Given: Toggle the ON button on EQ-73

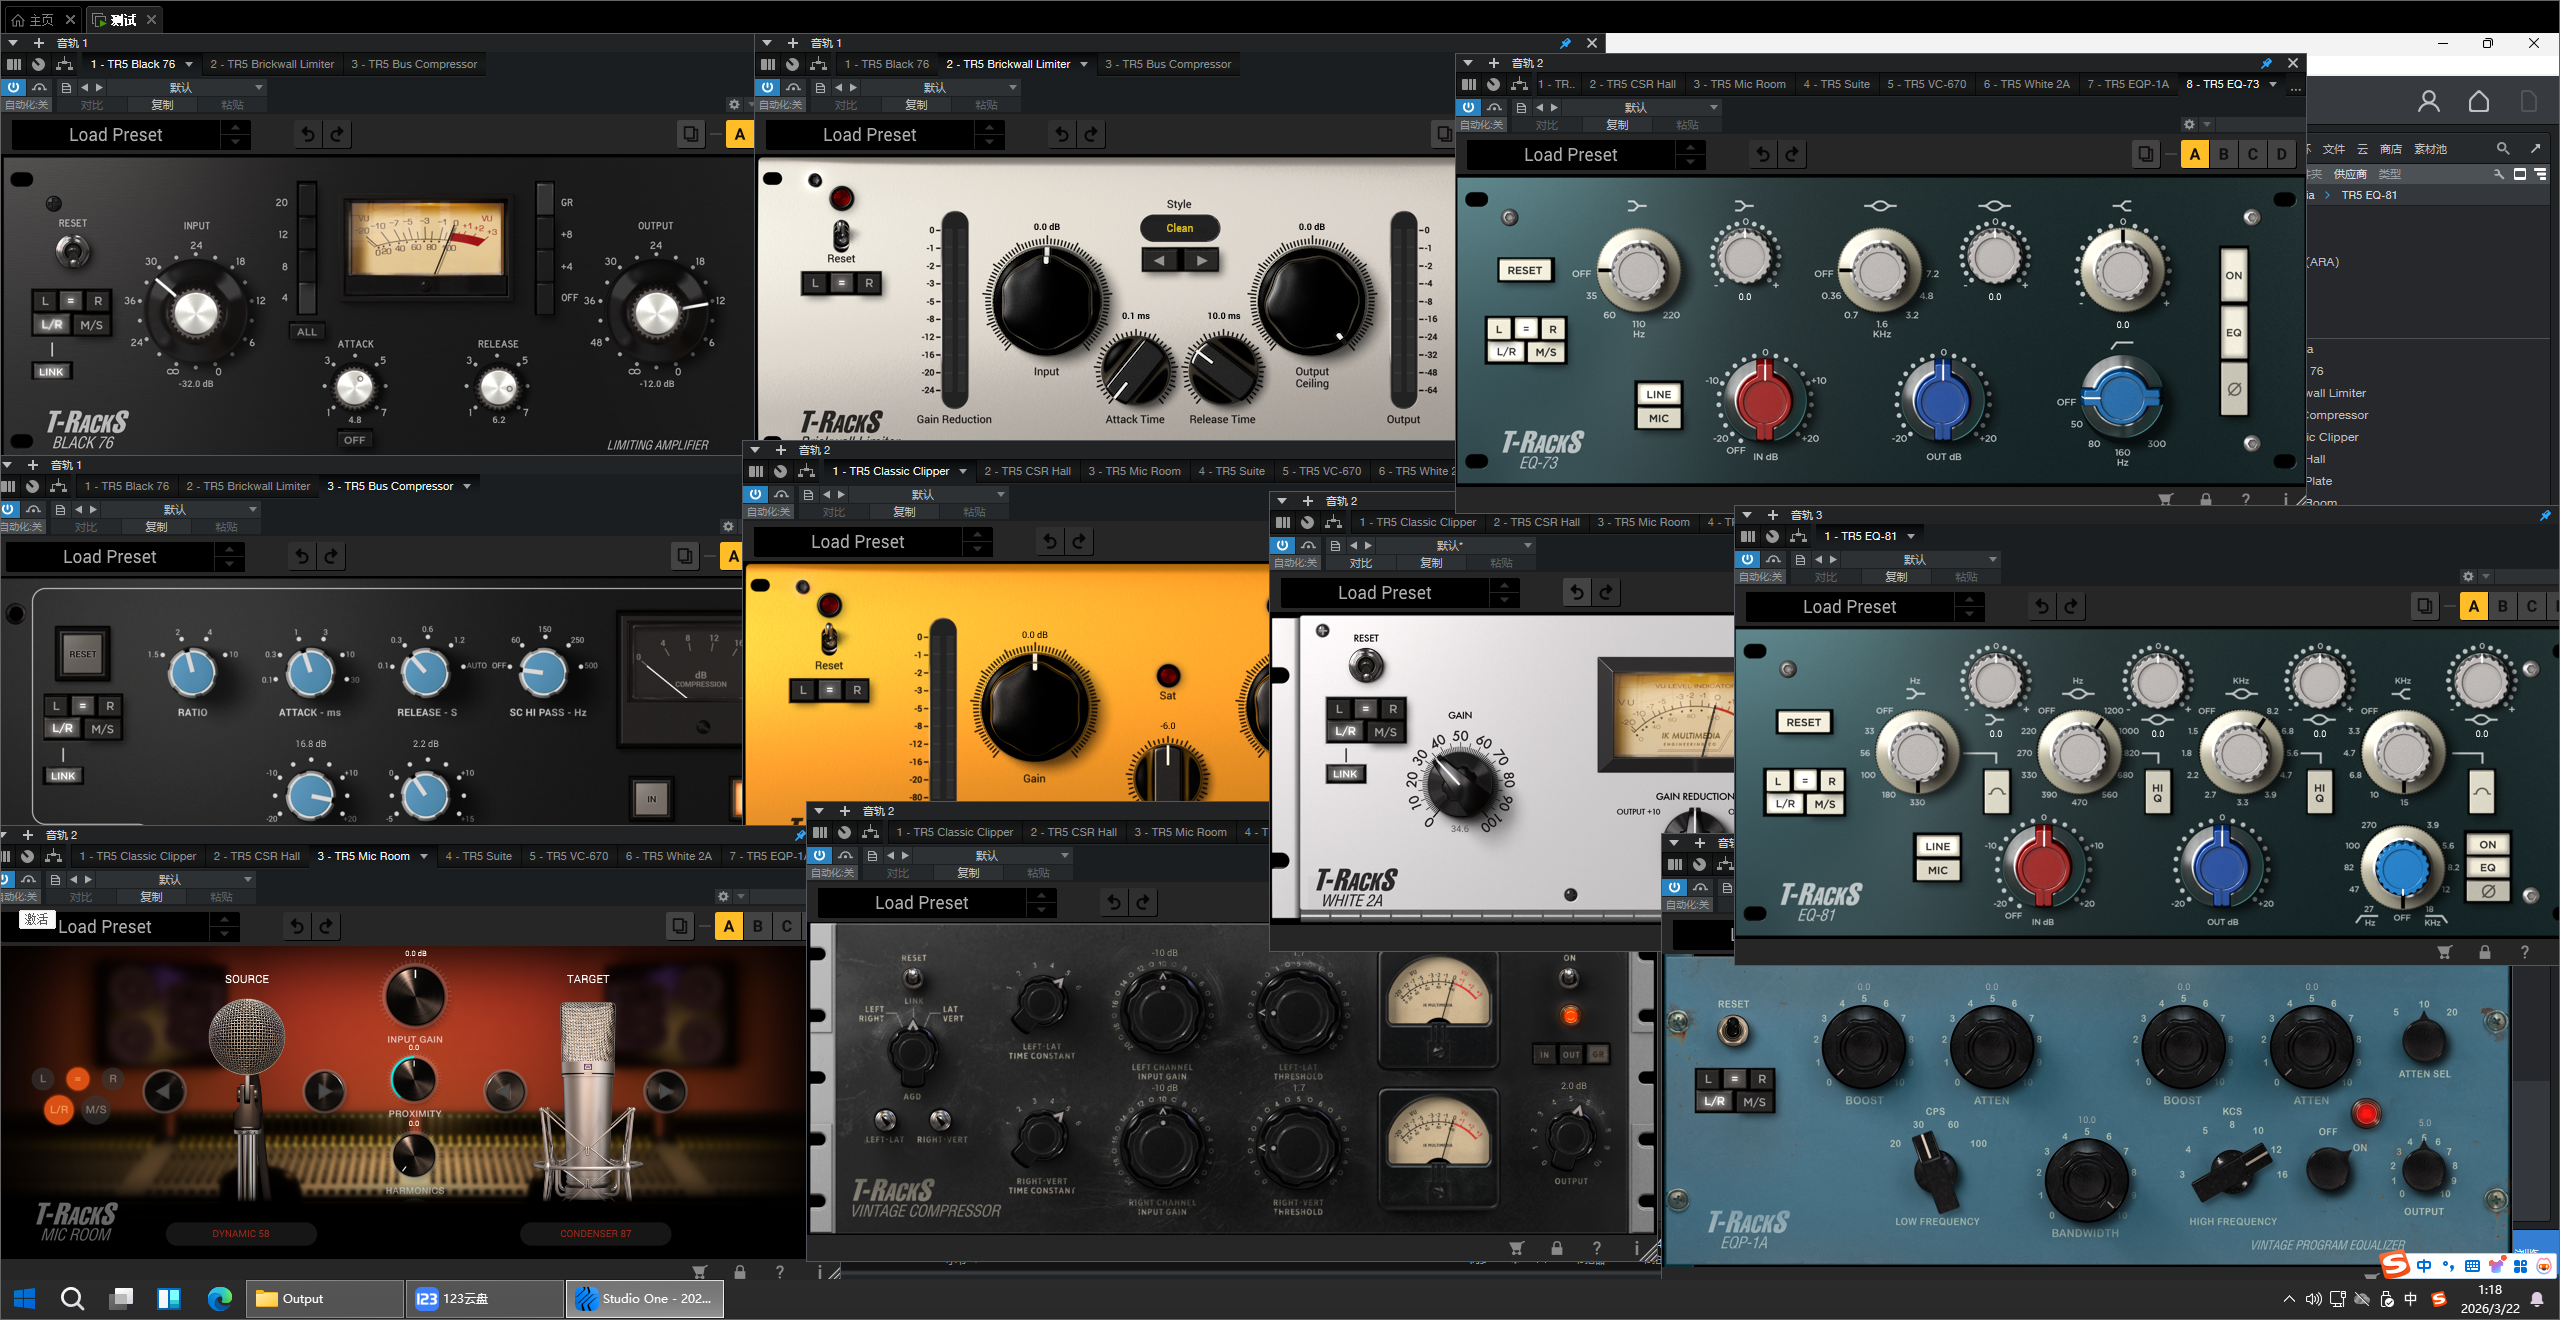Looking at the screenshot, I should click(x=2233, y=276).
